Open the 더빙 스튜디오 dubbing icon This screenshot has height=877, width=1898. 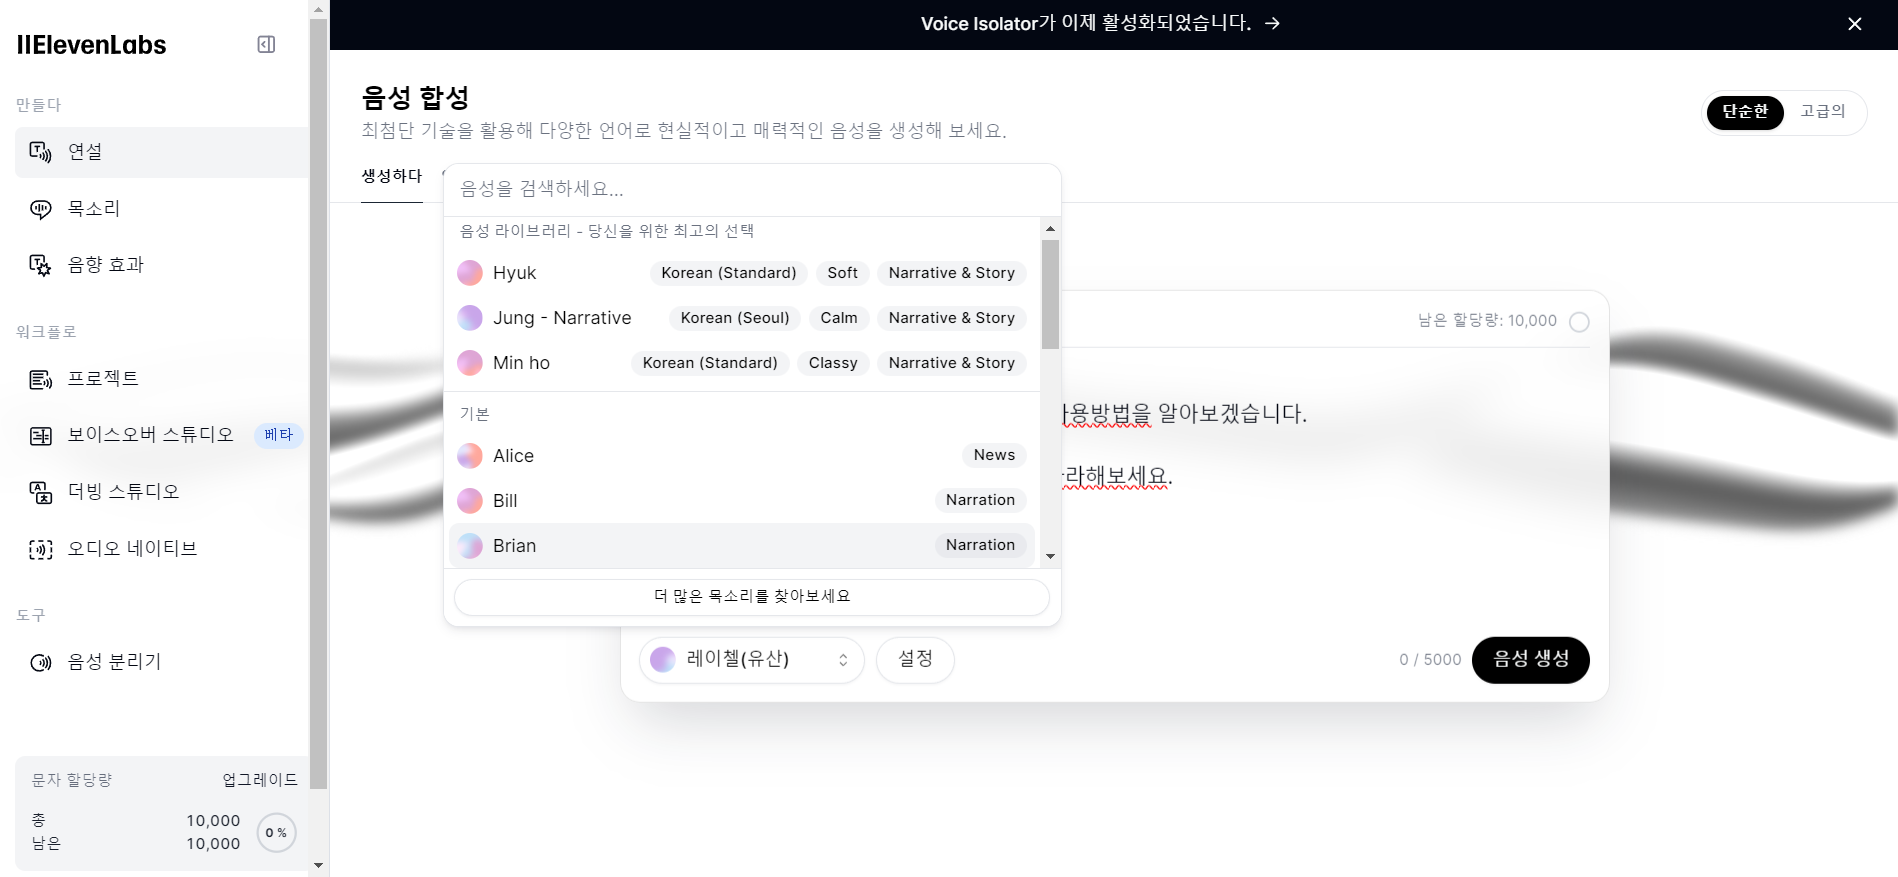[x=40, y=492]
